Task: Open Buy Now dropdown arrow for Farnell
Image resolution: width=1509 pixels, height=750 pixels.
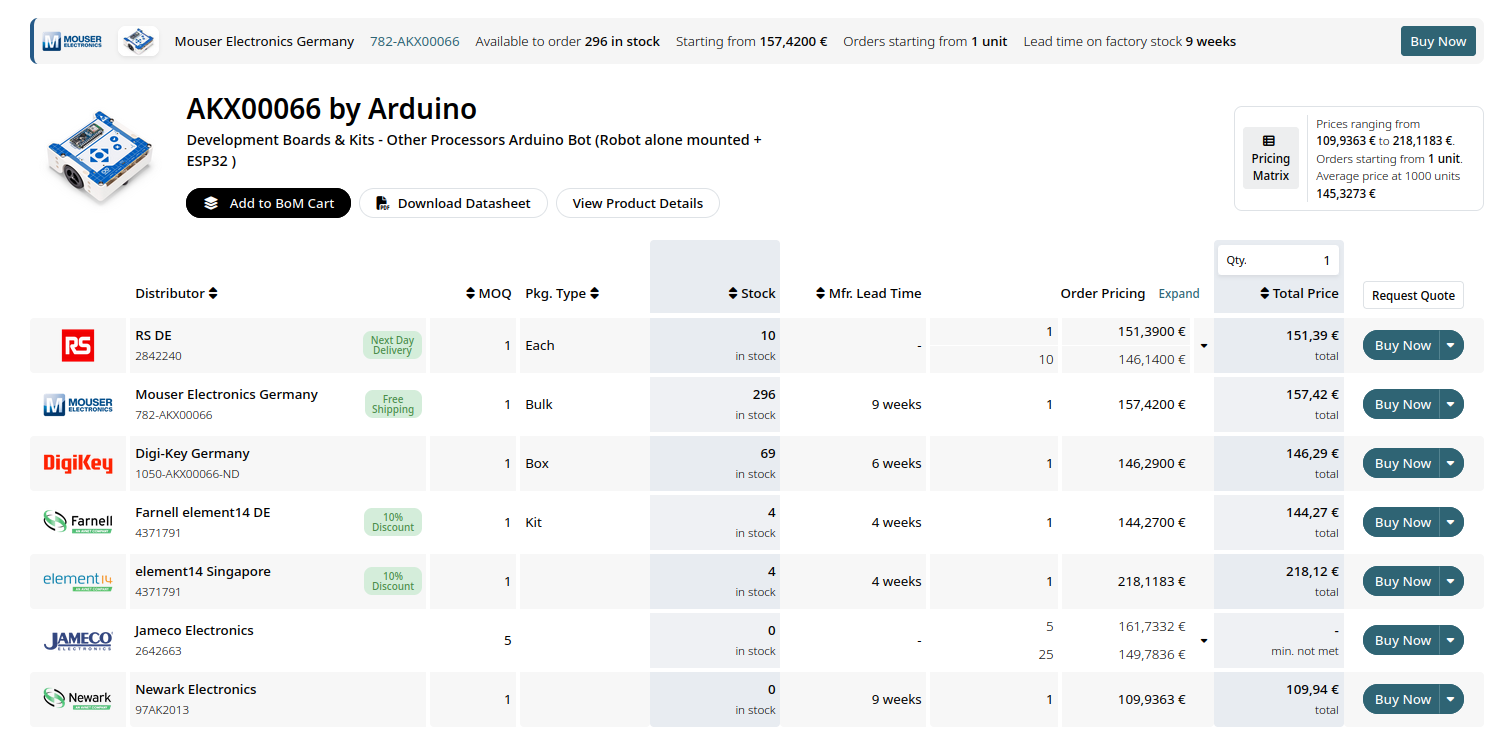Action: click(x=1451, y=523)
